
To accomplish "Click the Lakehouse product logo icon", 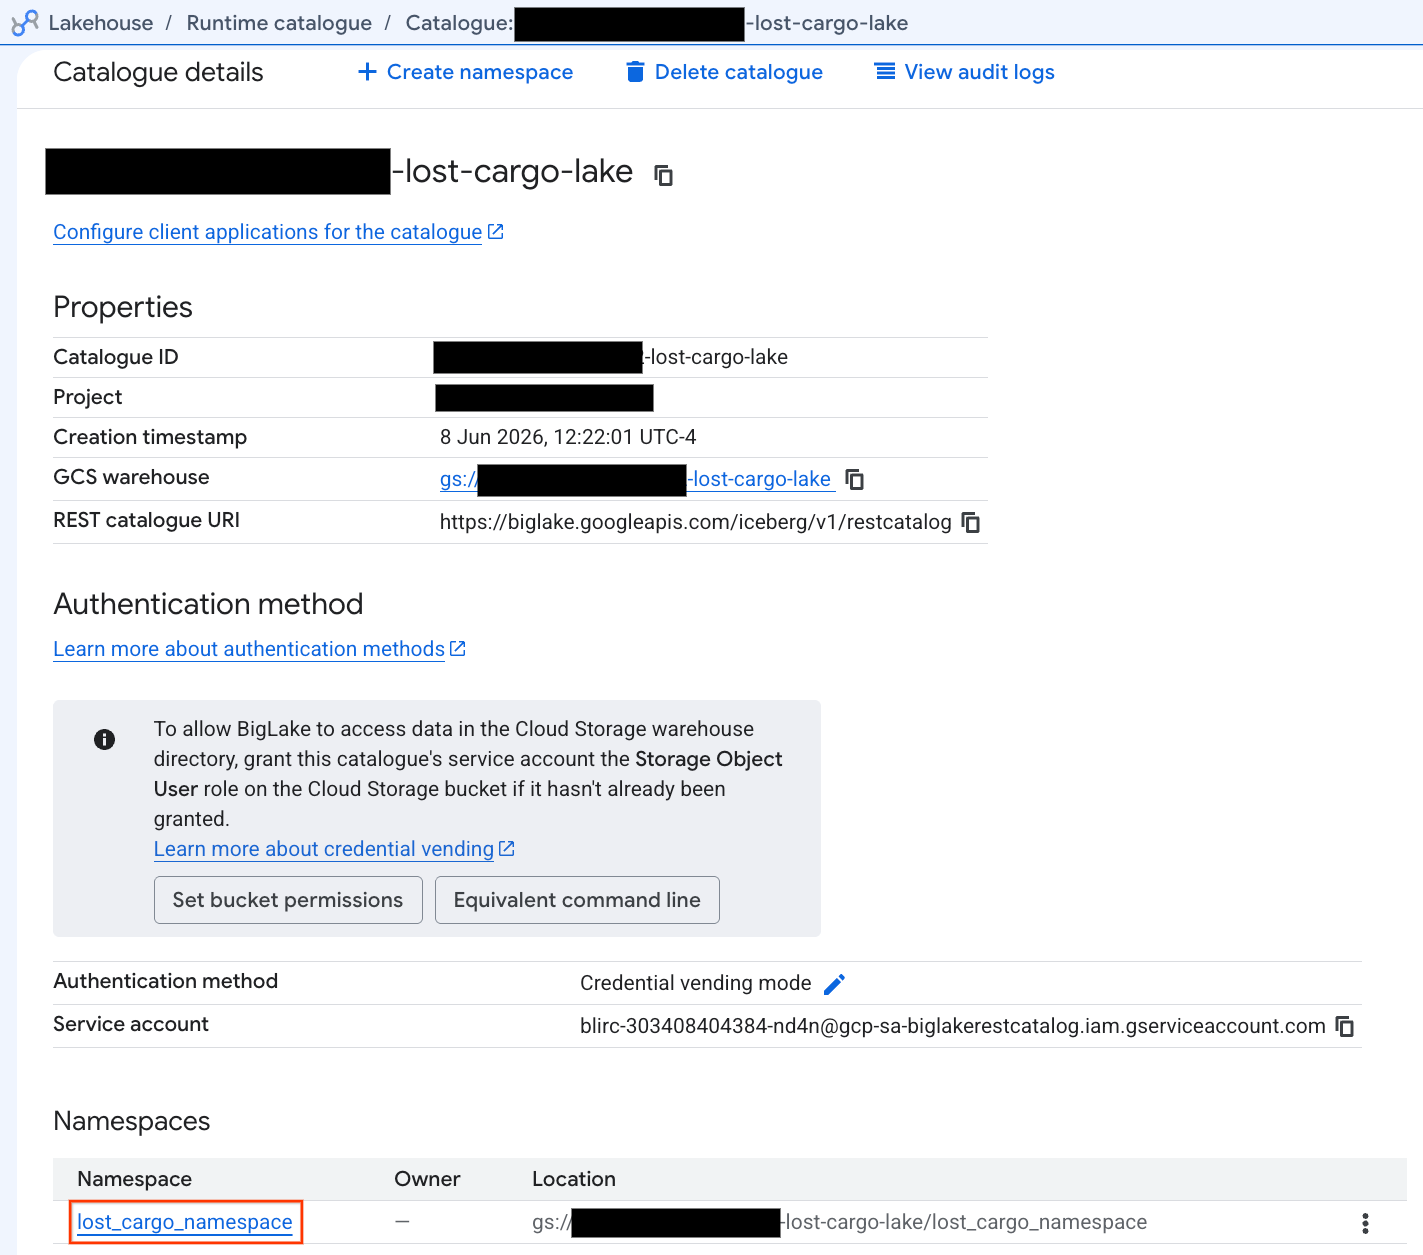I will (x=25, y=23).
